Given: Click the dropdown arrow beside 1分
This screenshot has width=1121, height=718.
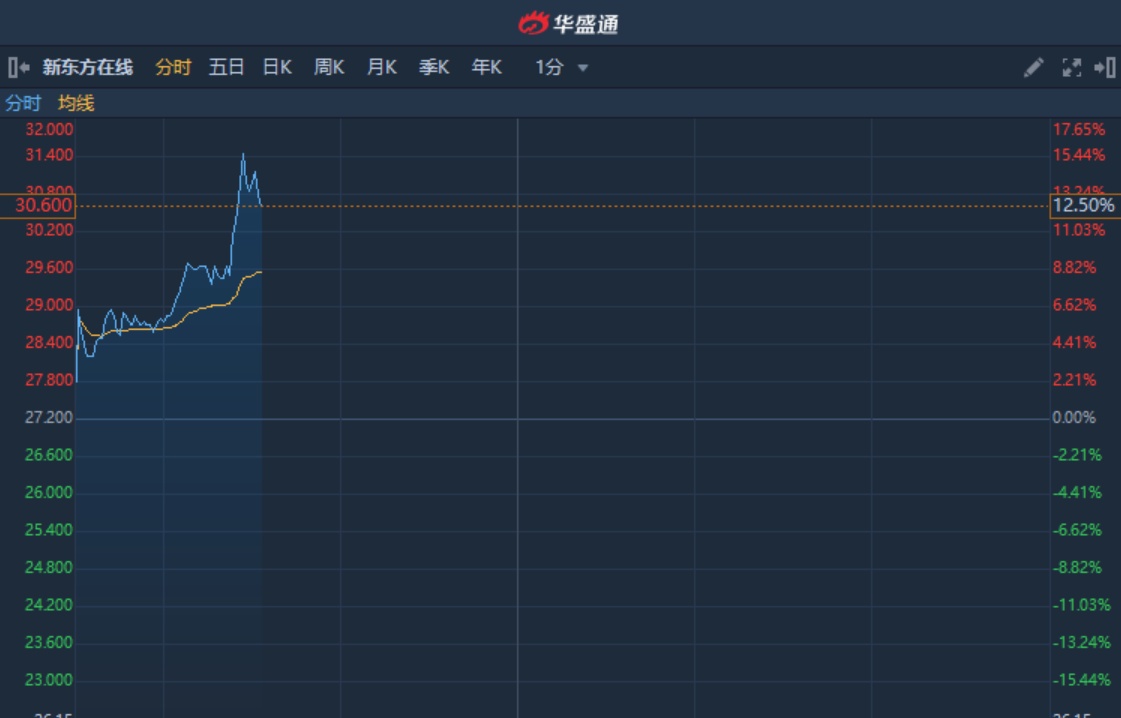Looking at the screenshot, I should click(x=583, y=69).
